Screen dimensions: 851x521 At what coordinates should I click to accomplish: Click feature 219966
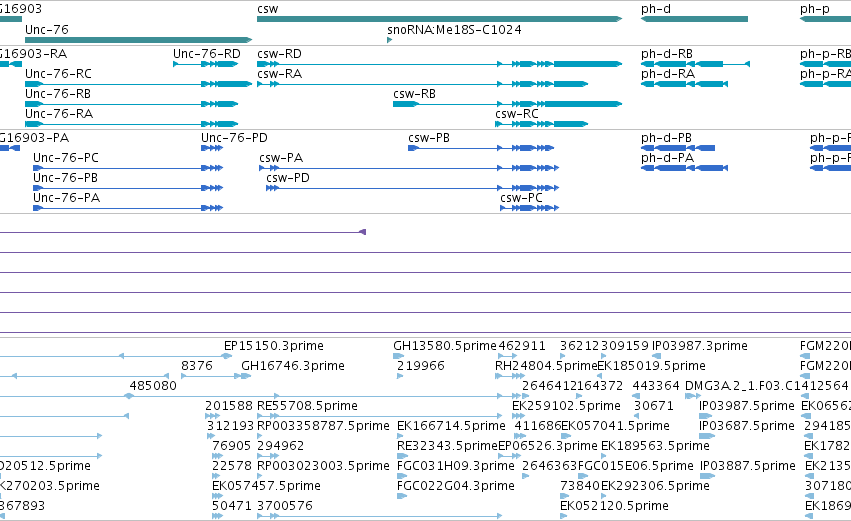pos(421,366)
